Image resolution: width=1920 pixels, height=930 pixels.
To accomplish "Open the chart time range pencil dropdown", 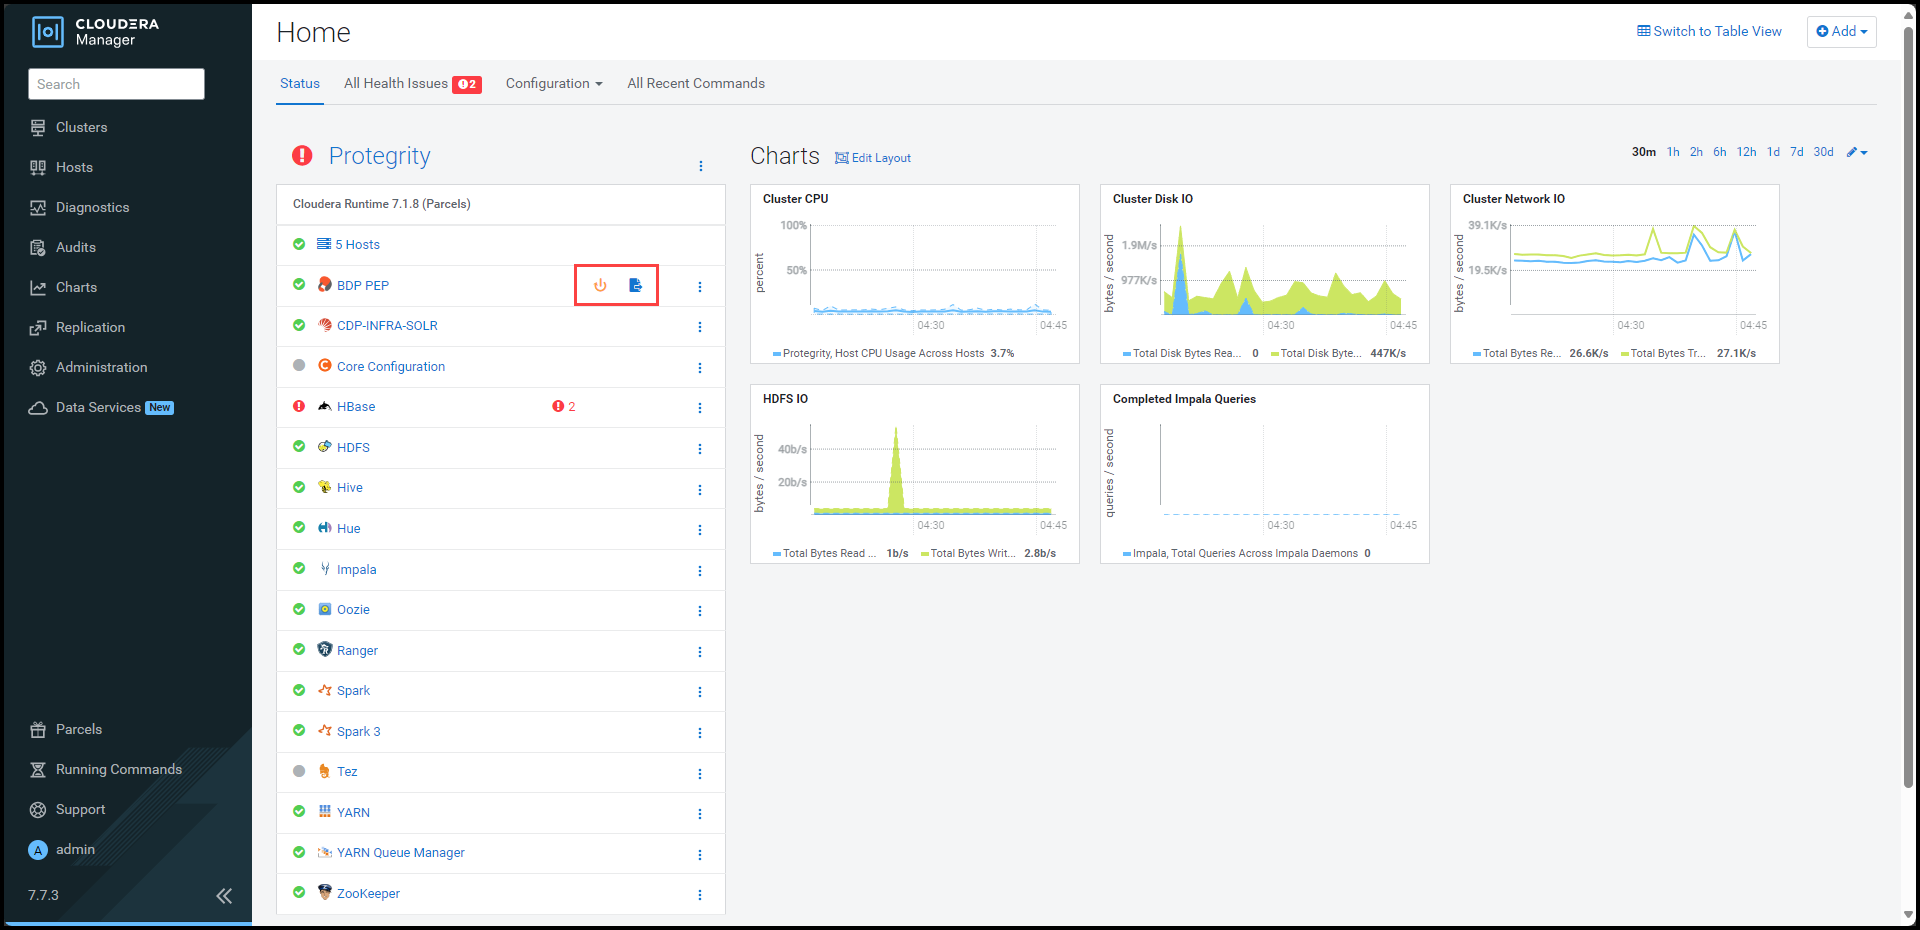I will [1857, 153].
